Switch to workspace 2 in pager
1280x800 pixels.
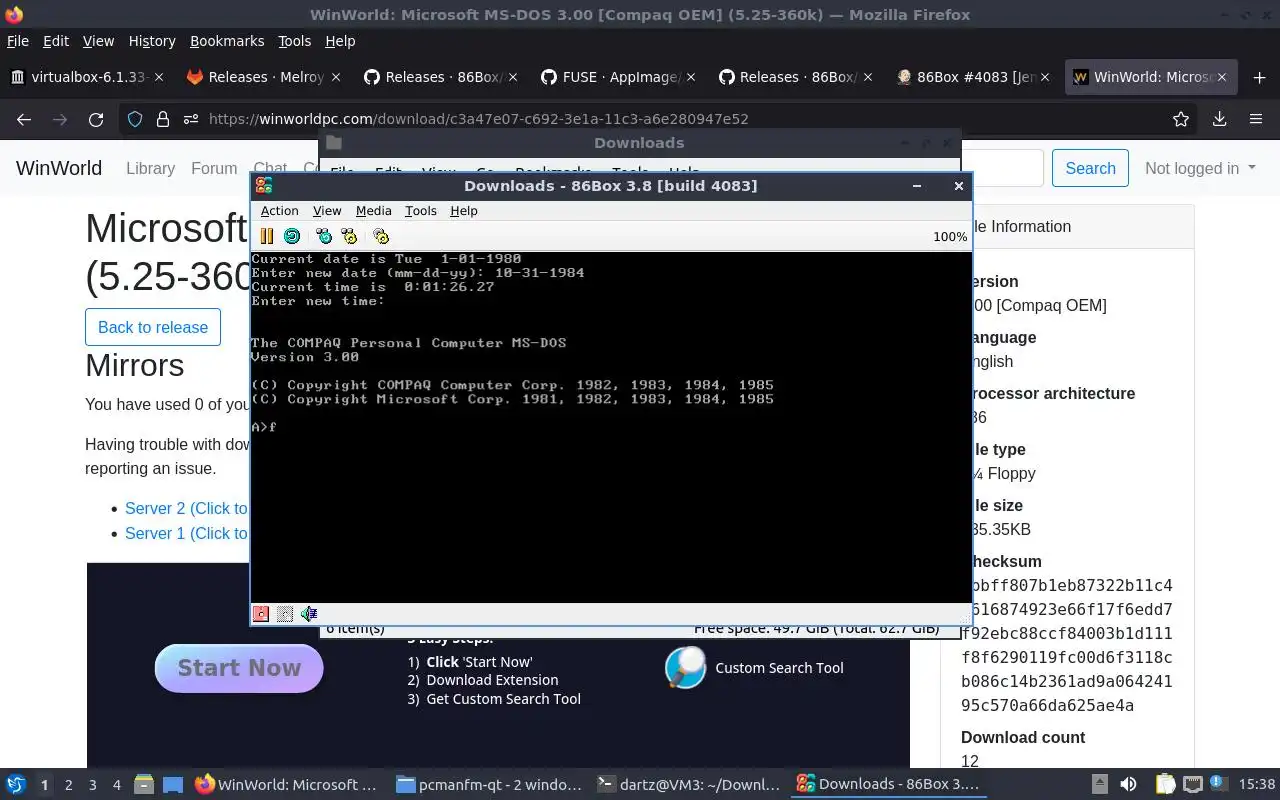[68, 785]
